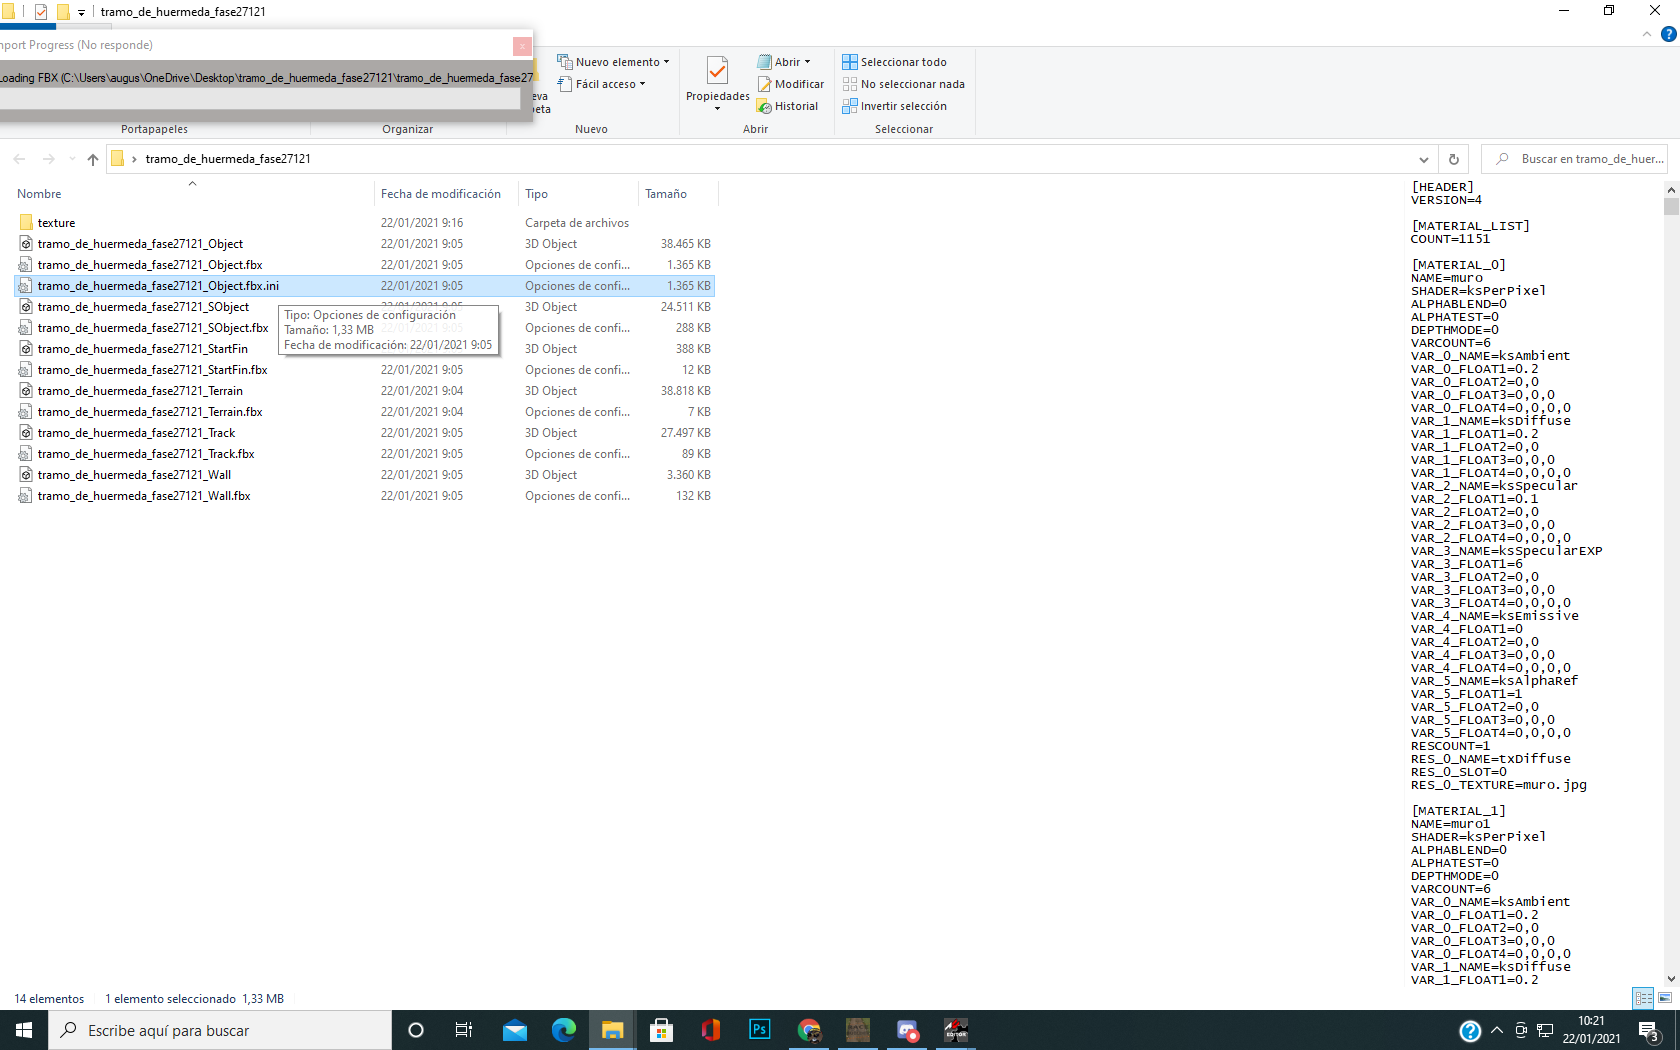Switch to details view layout button

(1643, 998)
